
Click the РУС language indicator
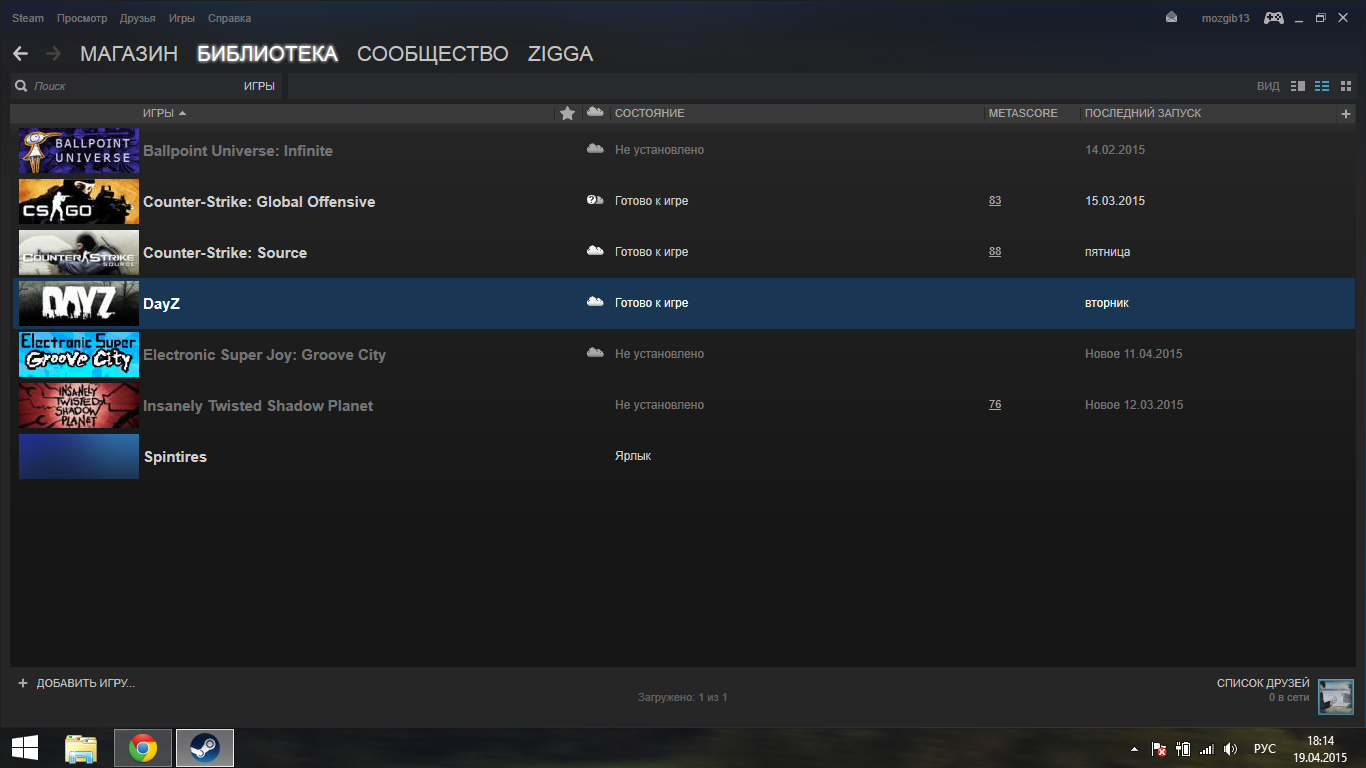(x=1265, y=748)
